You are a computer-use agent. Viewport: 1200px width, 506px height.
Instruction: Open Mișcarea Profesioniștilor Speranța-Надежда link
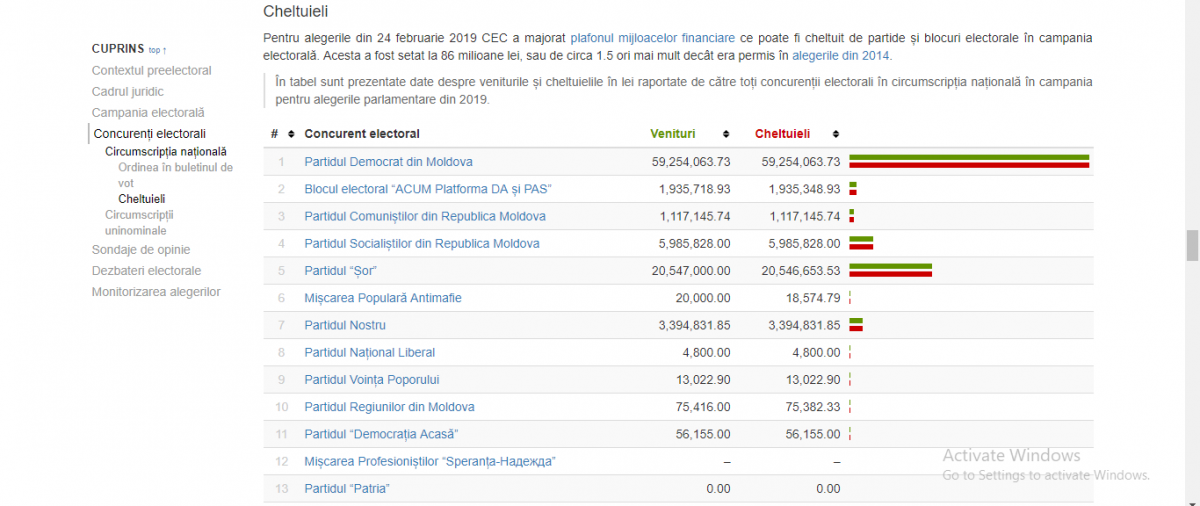pos(430,461)
